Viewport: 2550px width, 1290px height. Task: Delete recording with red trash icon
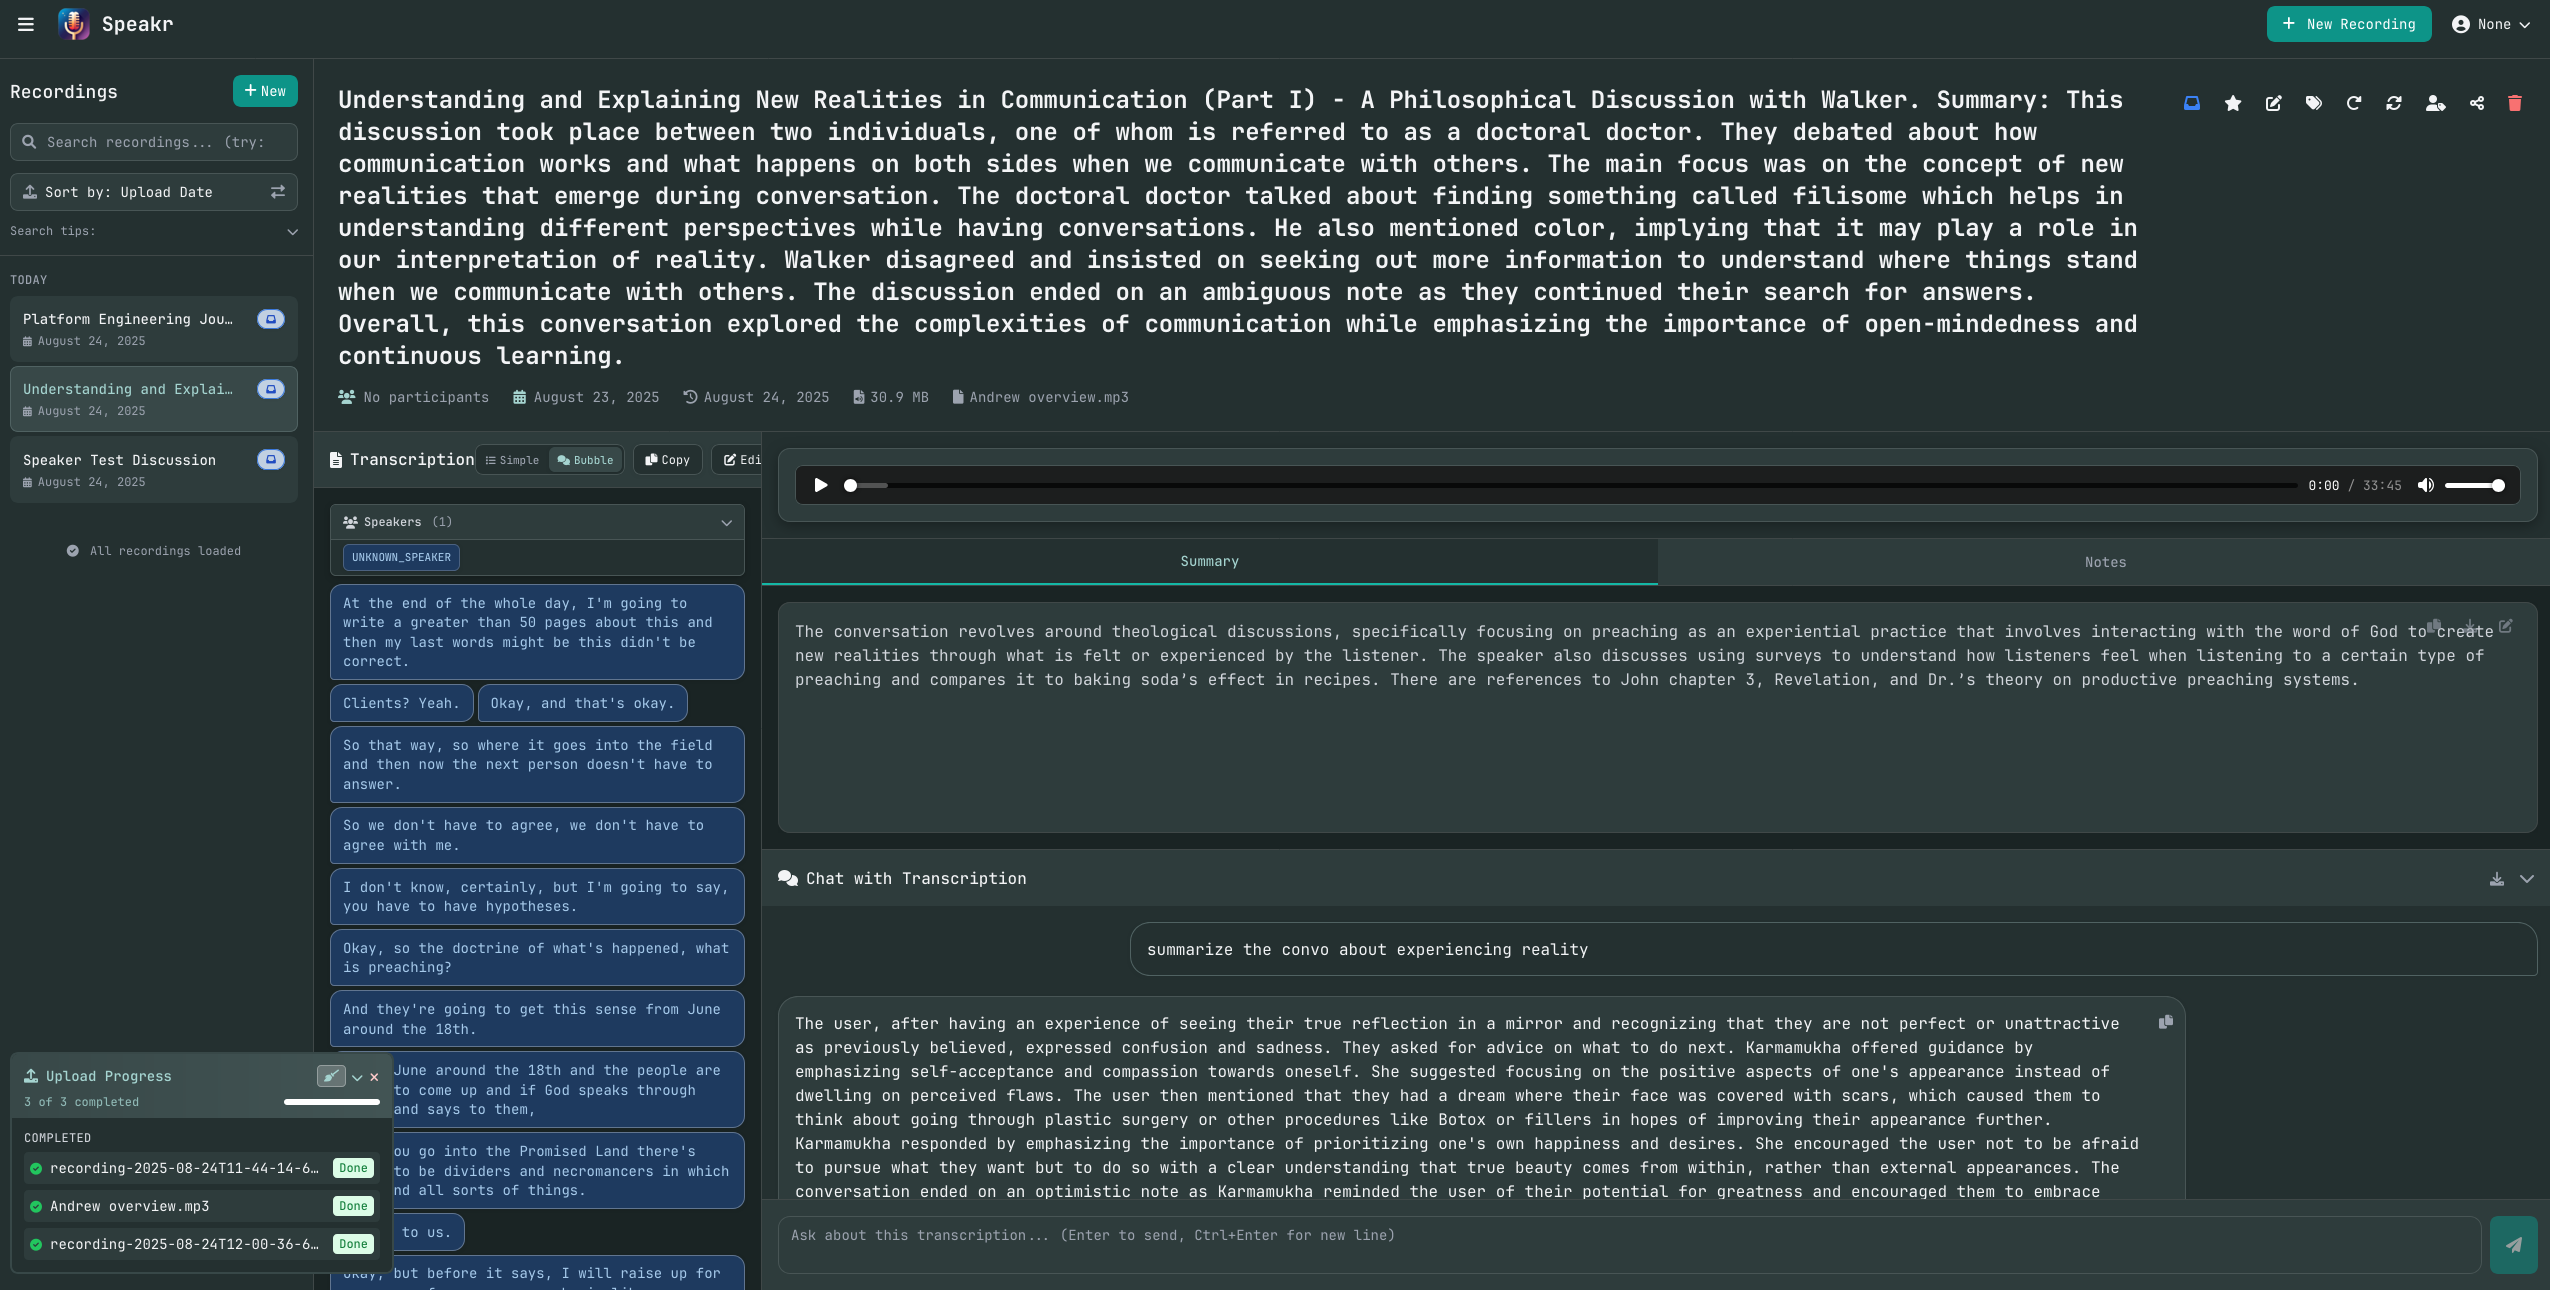point(2514,103)
